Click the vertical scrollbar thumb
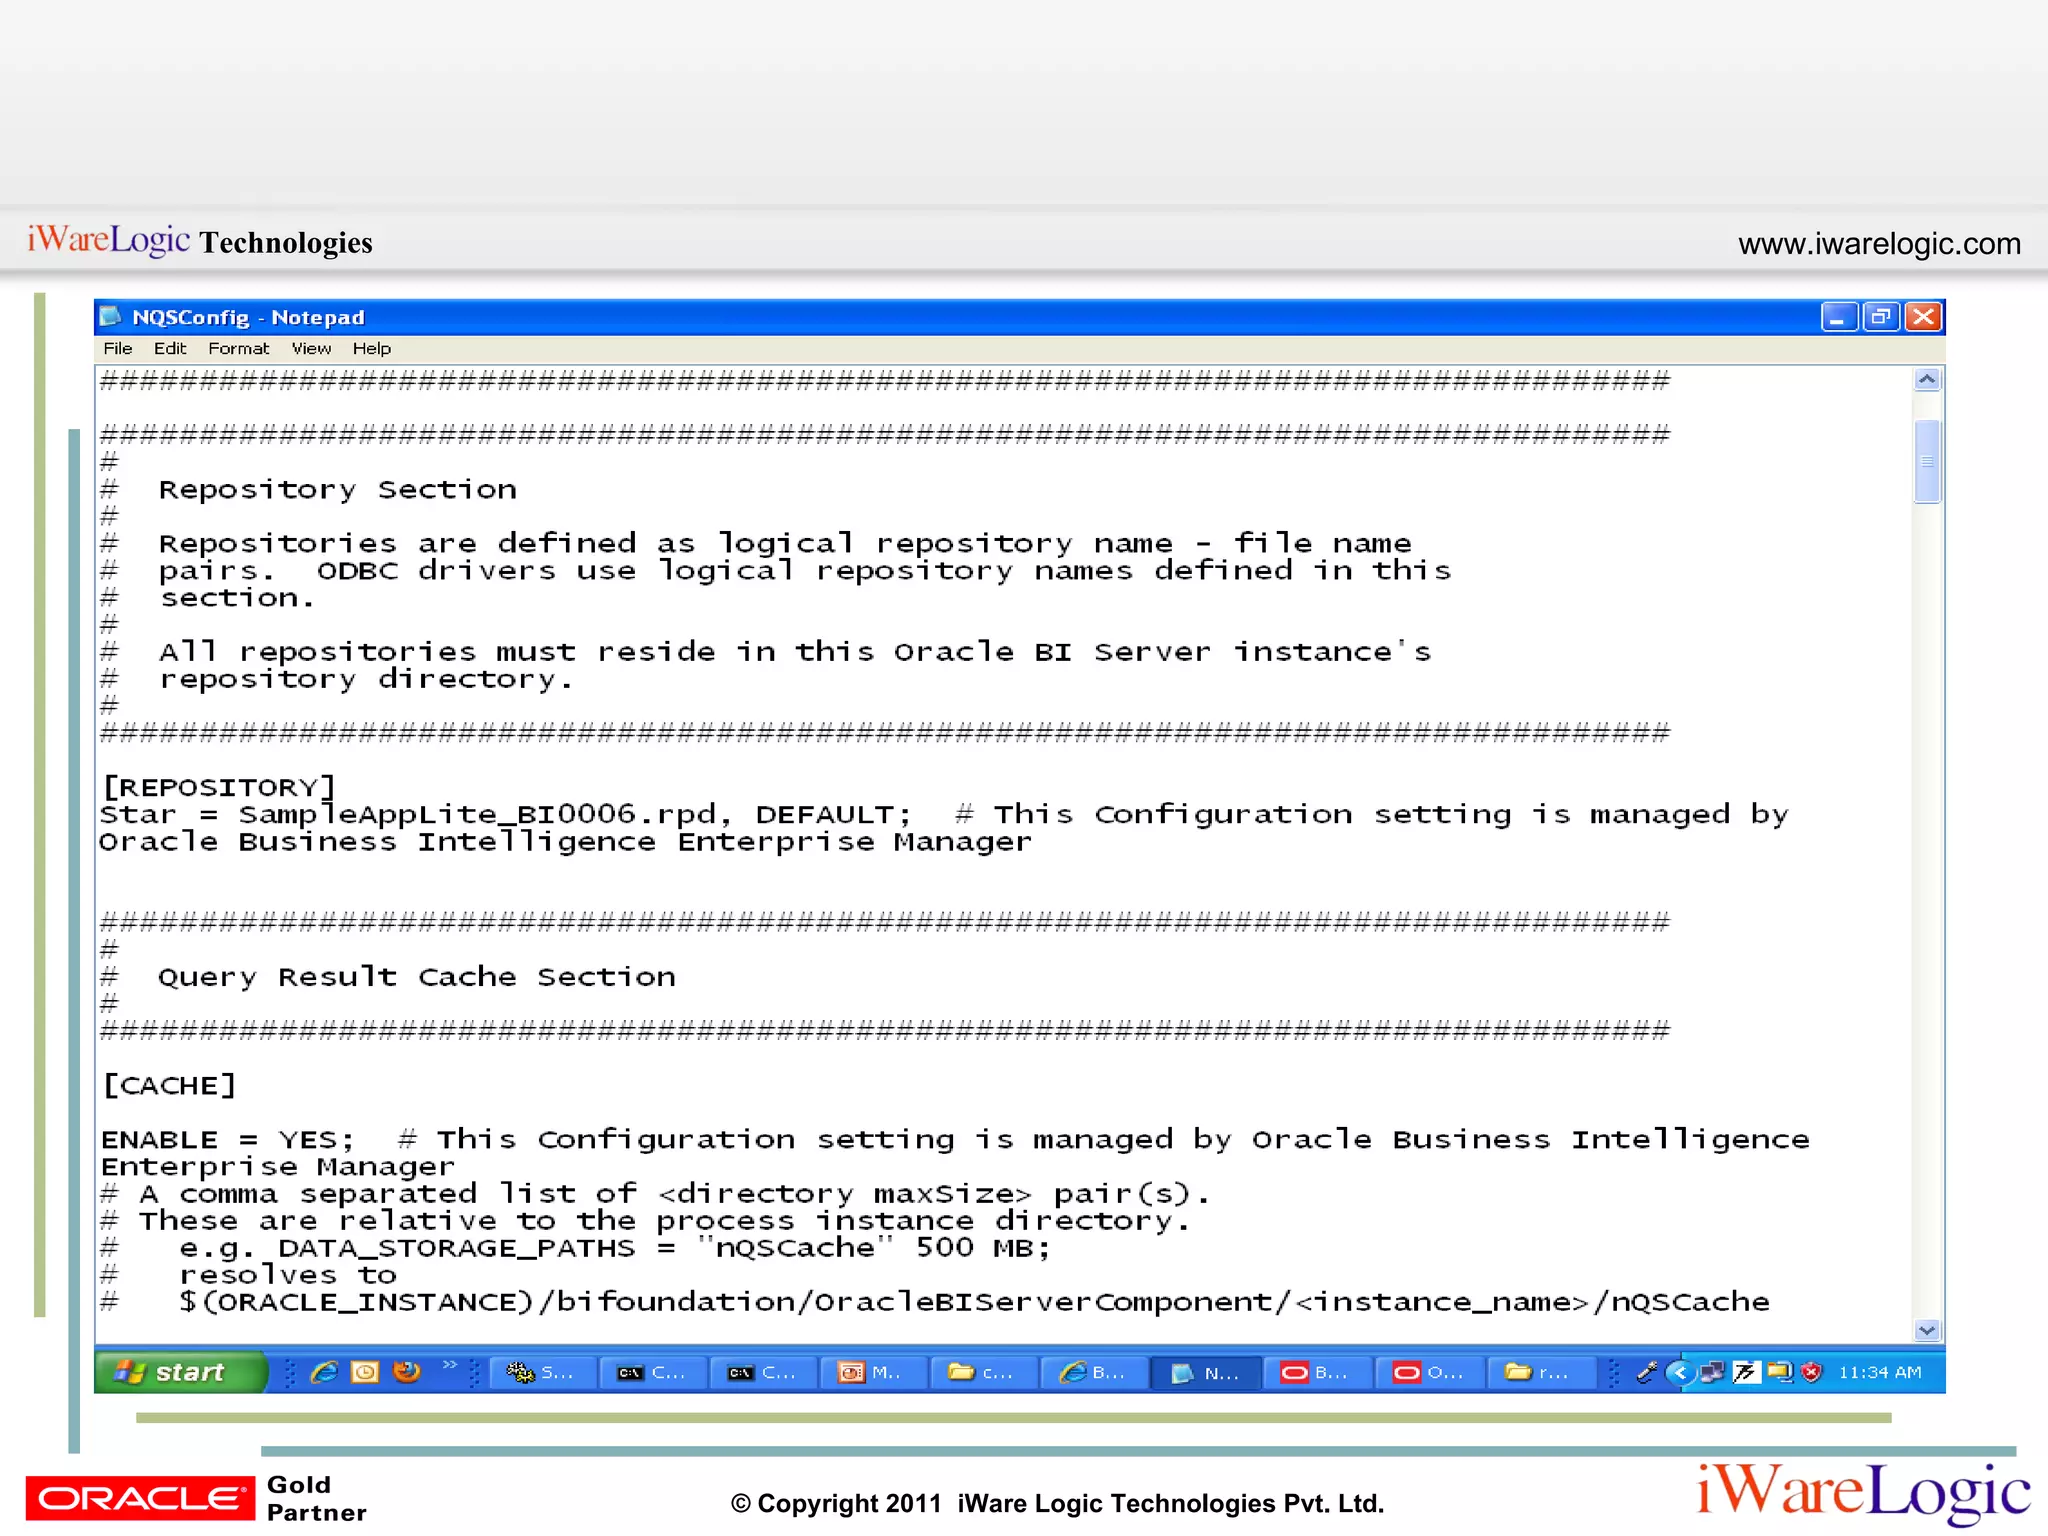The image size is (2048, 1536). [x=1927, y=462]
